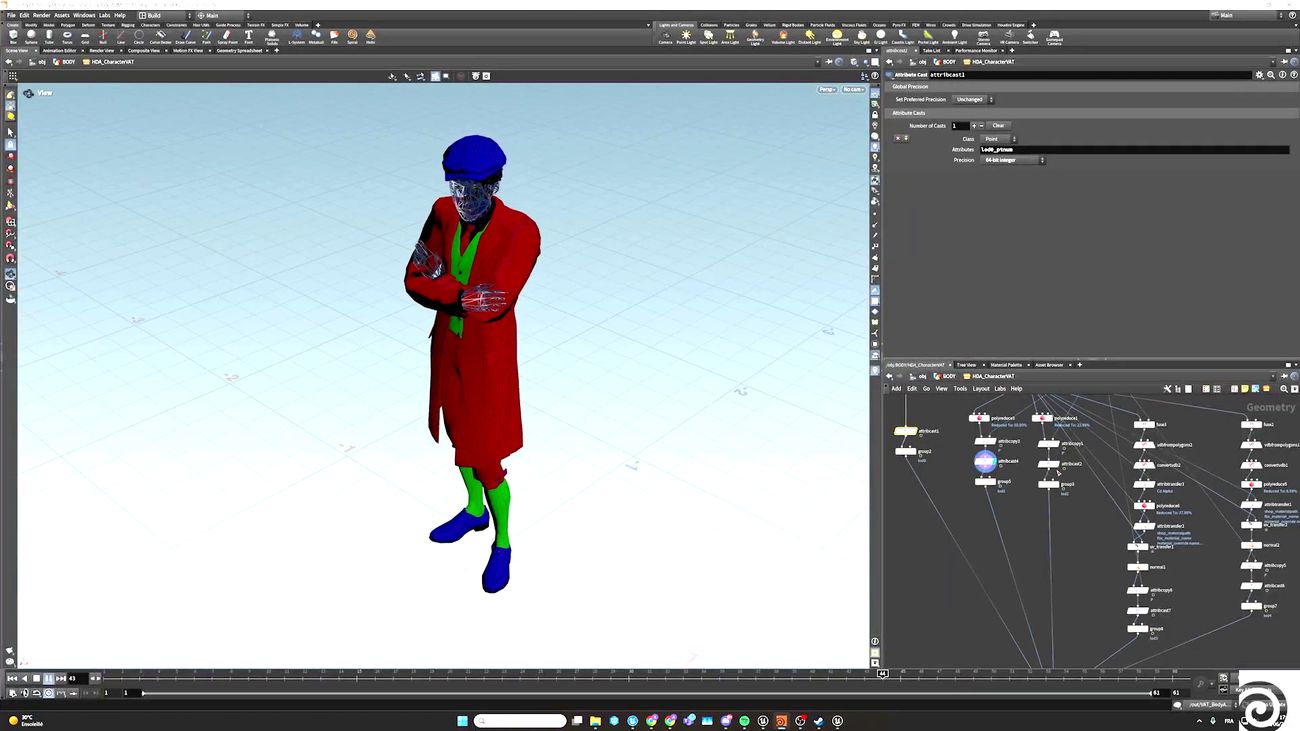
Task: Select the Sphere shelf tool
Action: click(31, 36)
